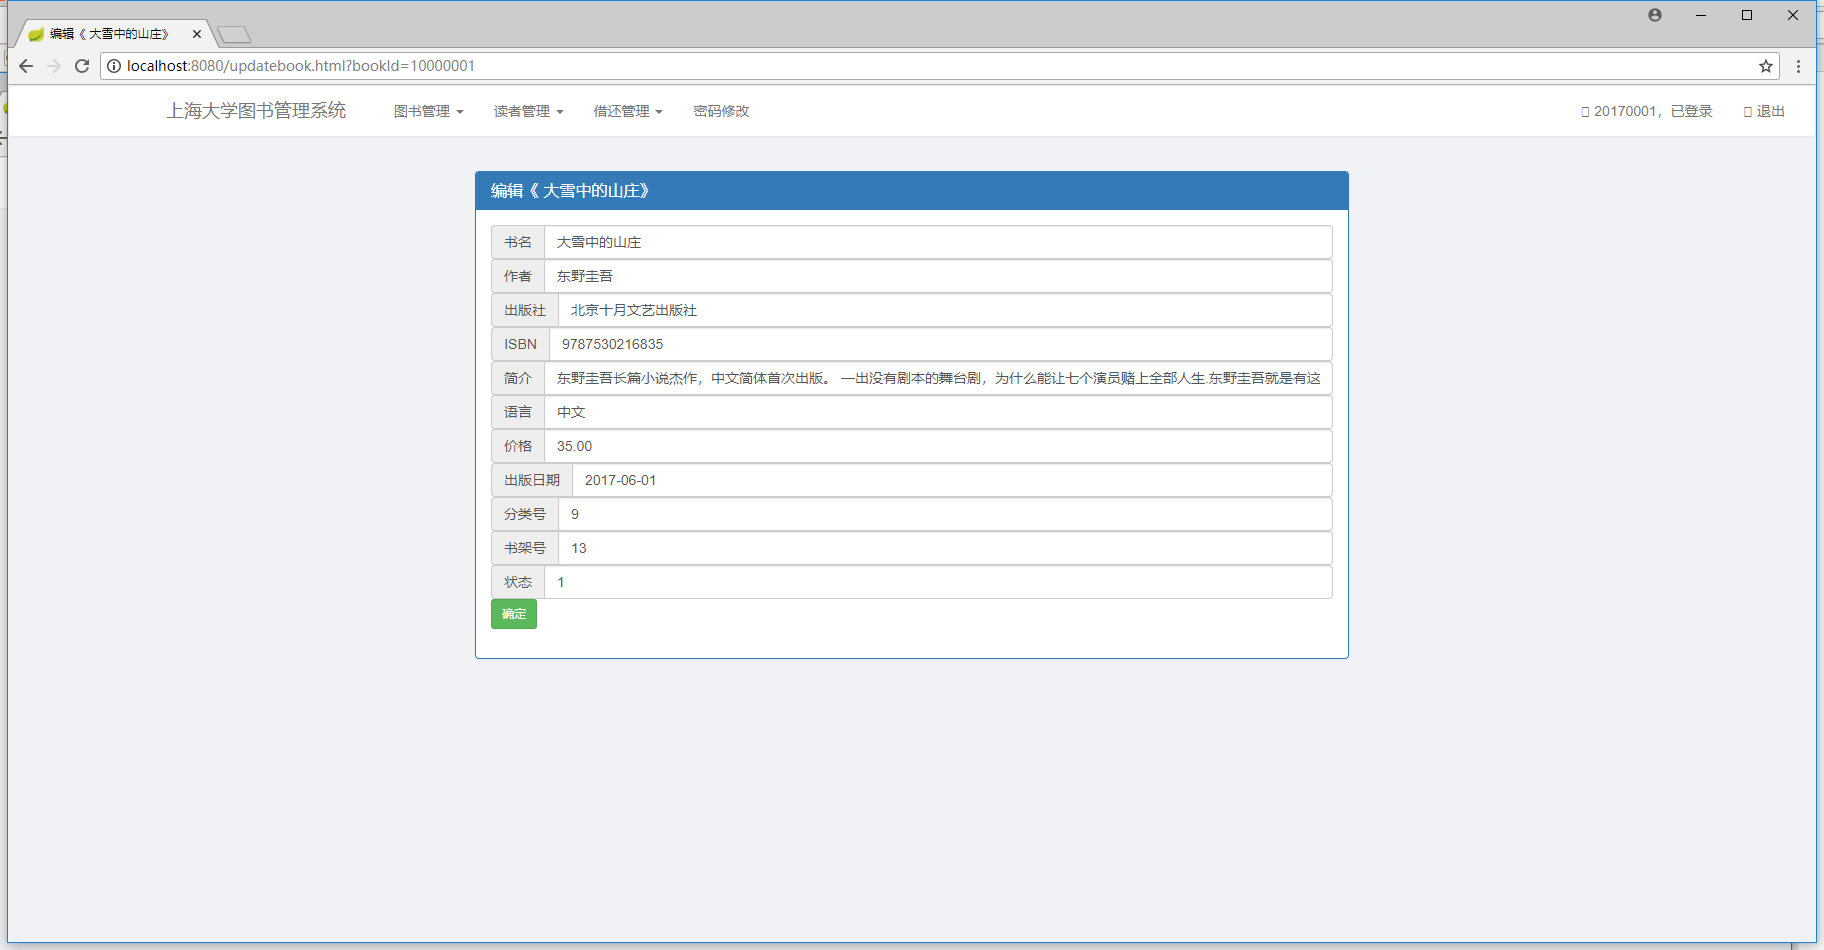The height and width of the screenshot is (950, 1824).
Task: Bookmark this page with star icon
Action: click(1766, 66)
